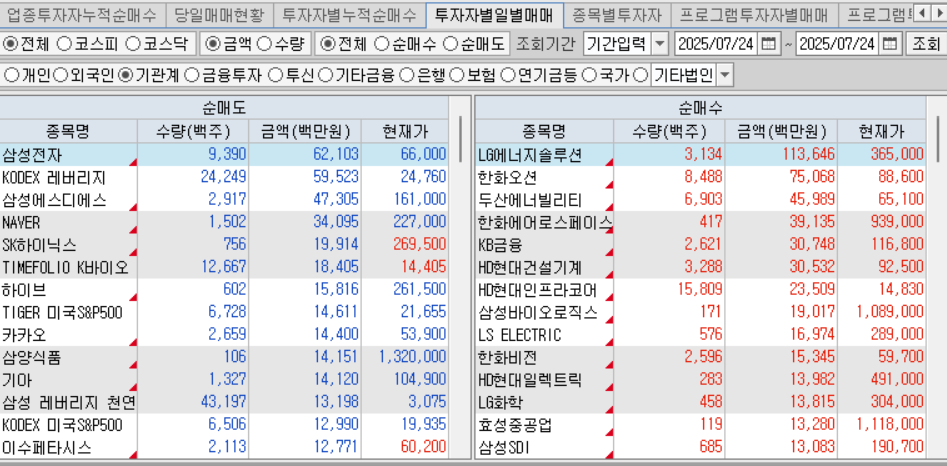Screen dimensions: 947x466
Task: Select the TIMEFOLIO K바이오 row
Action: click(224, 267)
